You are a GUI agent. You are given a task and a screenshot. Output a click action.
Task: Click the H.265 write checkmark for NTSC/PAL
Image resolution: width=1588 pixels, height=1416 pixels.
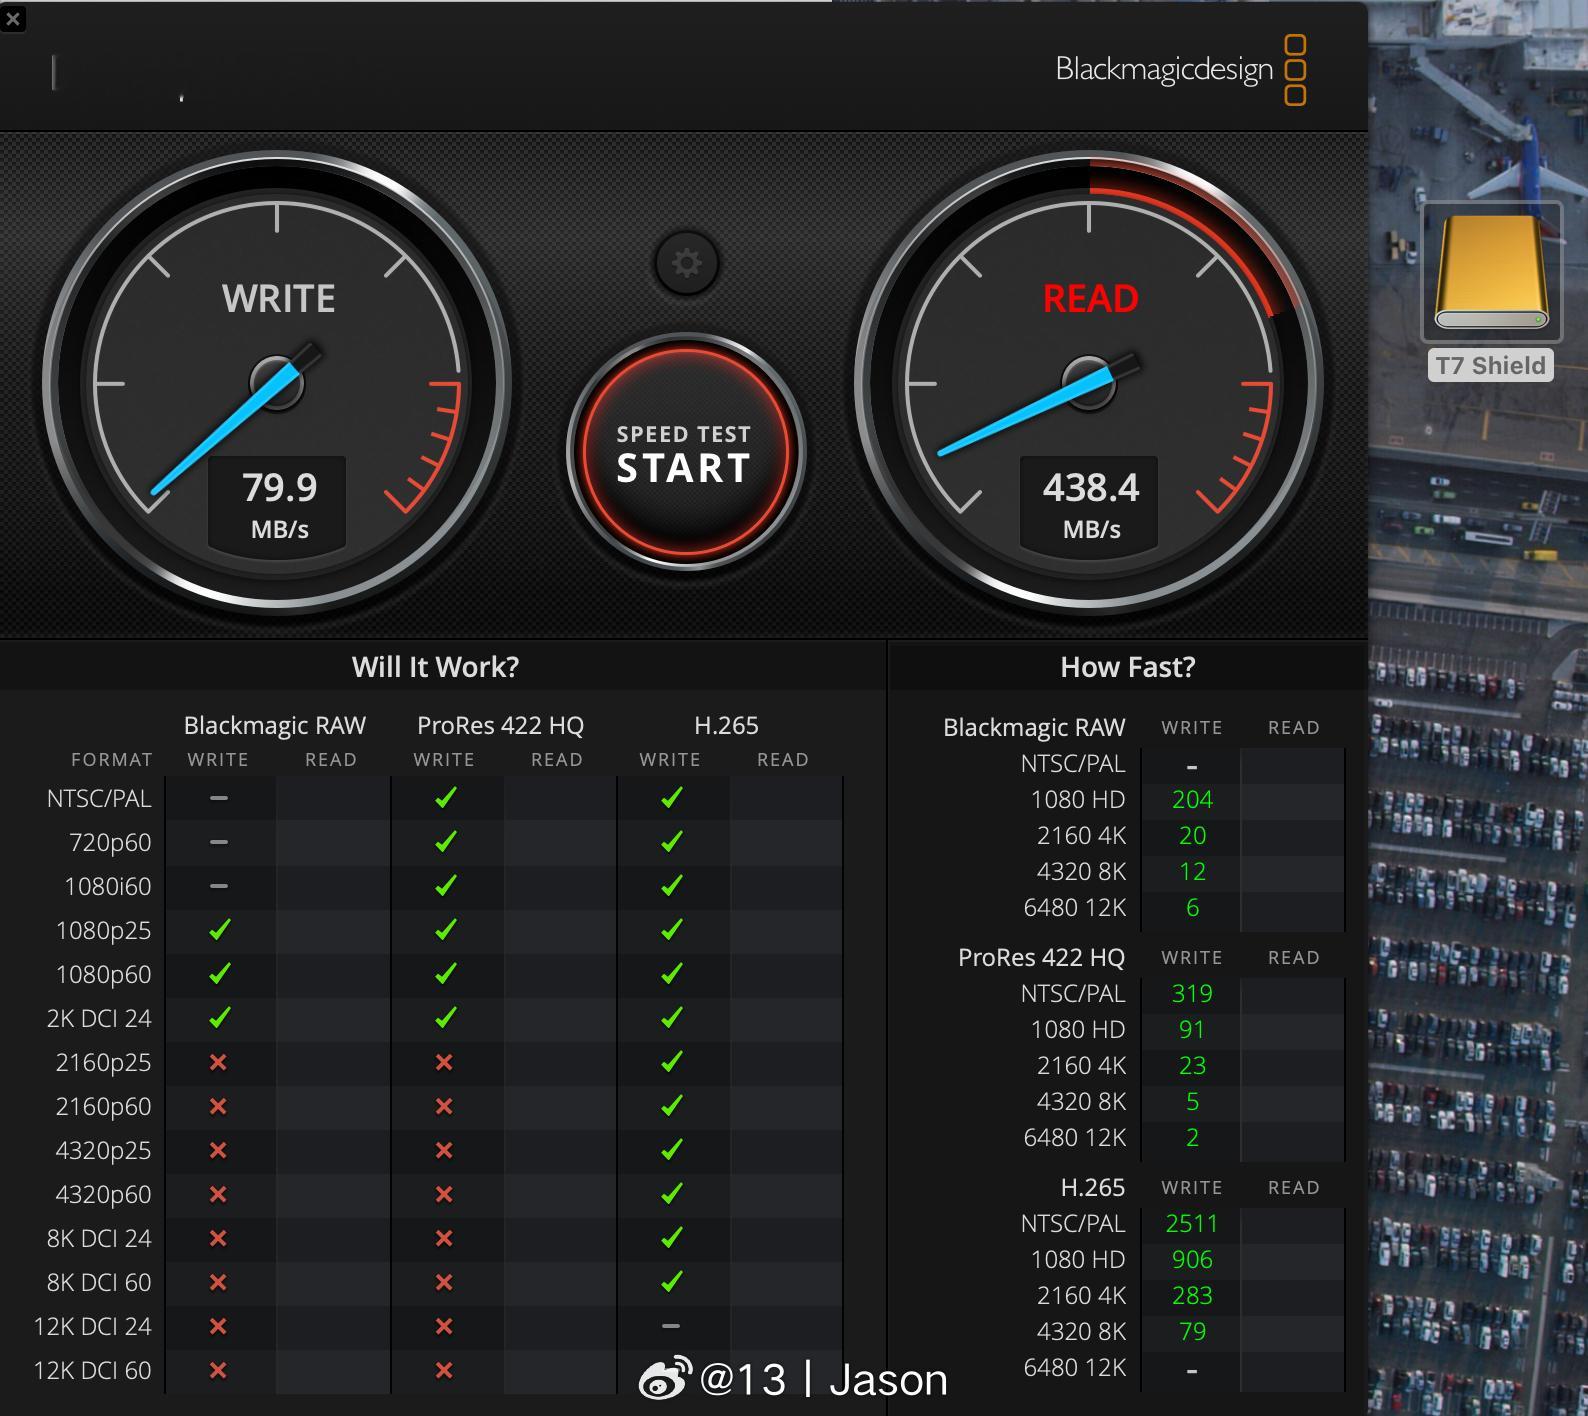[671, 797]
